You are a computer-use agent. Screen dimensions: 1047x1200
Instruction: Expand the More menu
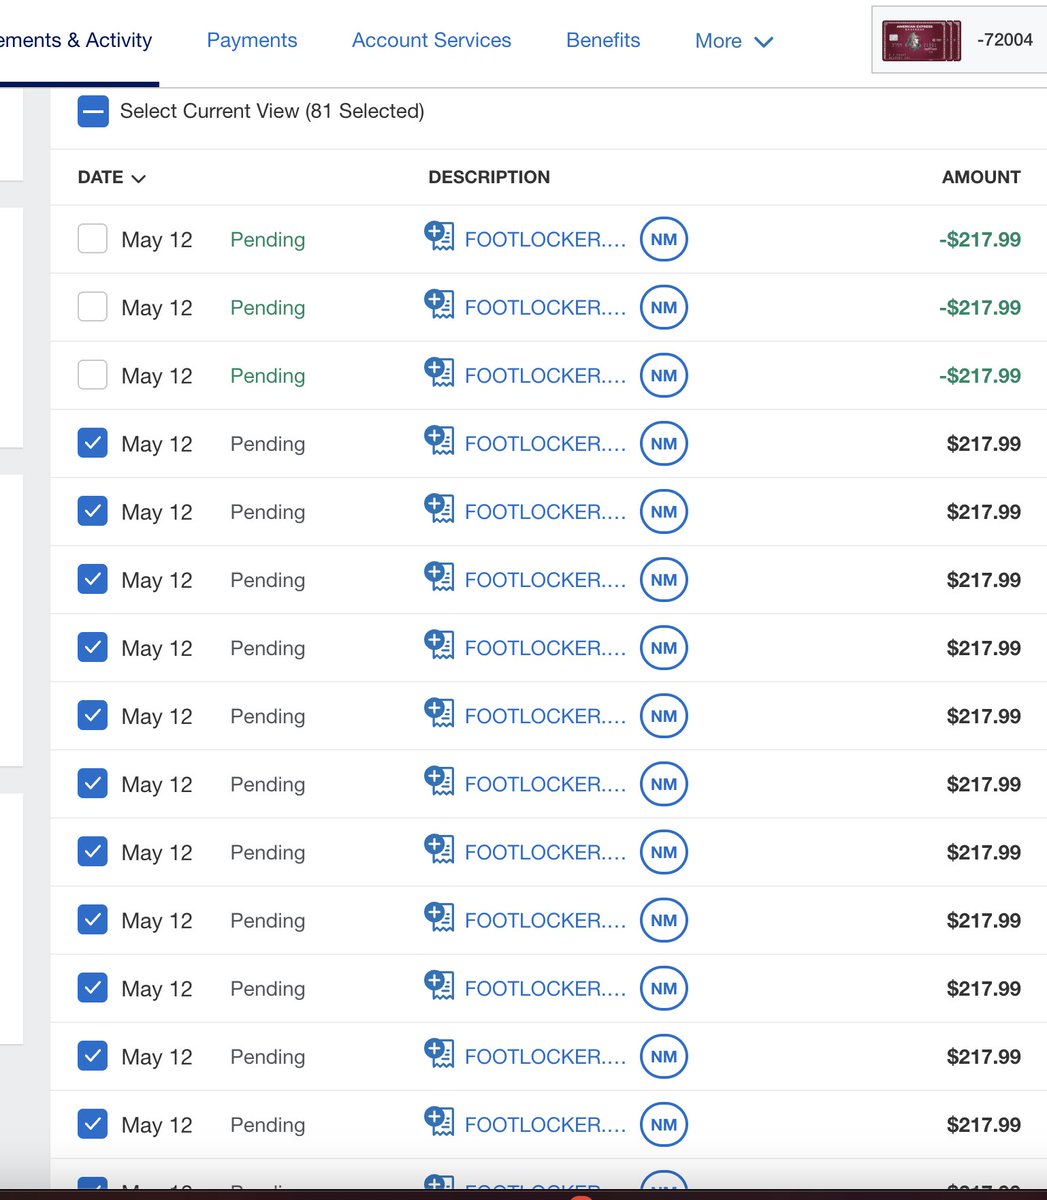(734, 41)
